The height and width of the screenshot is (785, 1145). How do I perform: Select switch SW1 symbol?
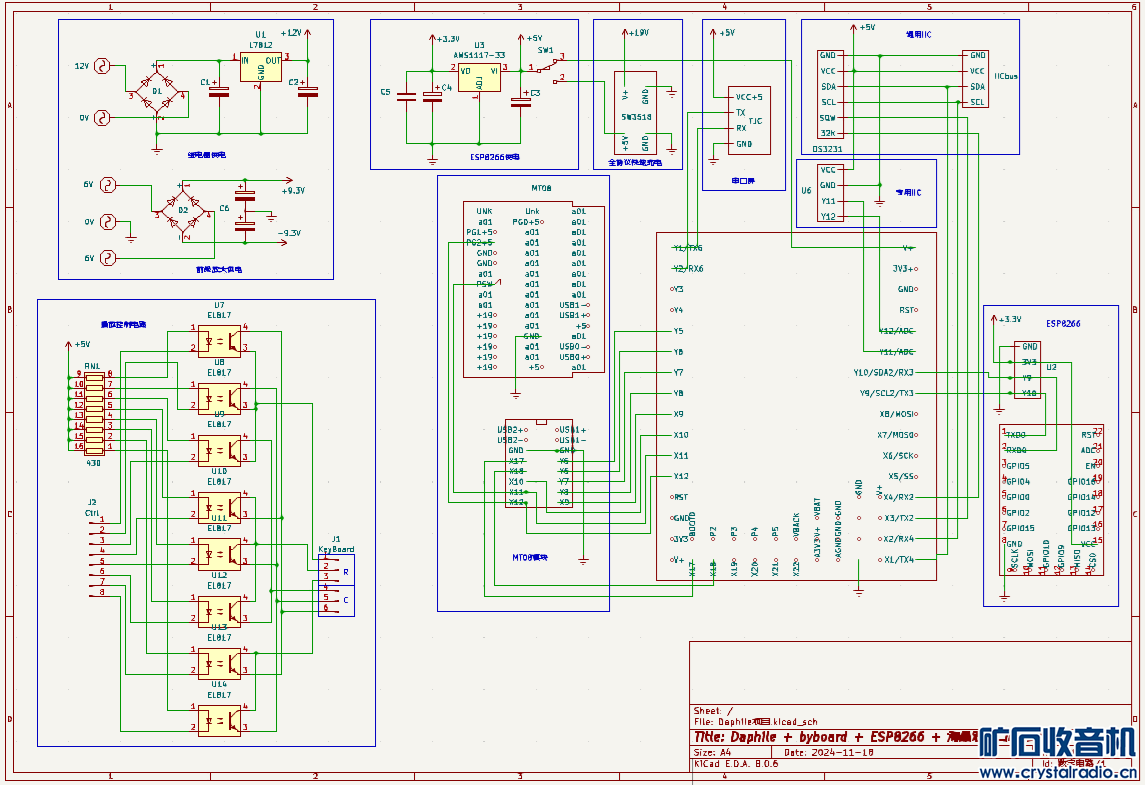(546, 69)
